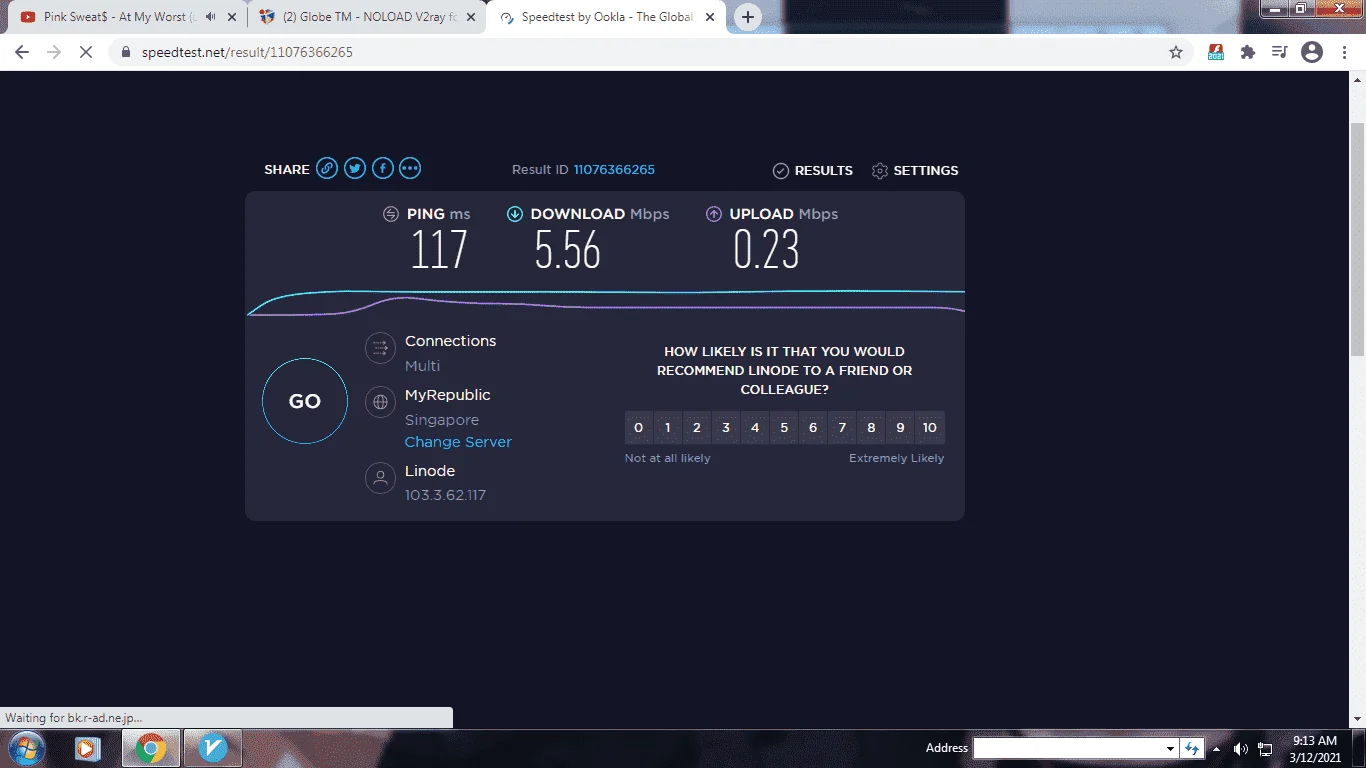Open the Windows Start menu

(26, 748)
